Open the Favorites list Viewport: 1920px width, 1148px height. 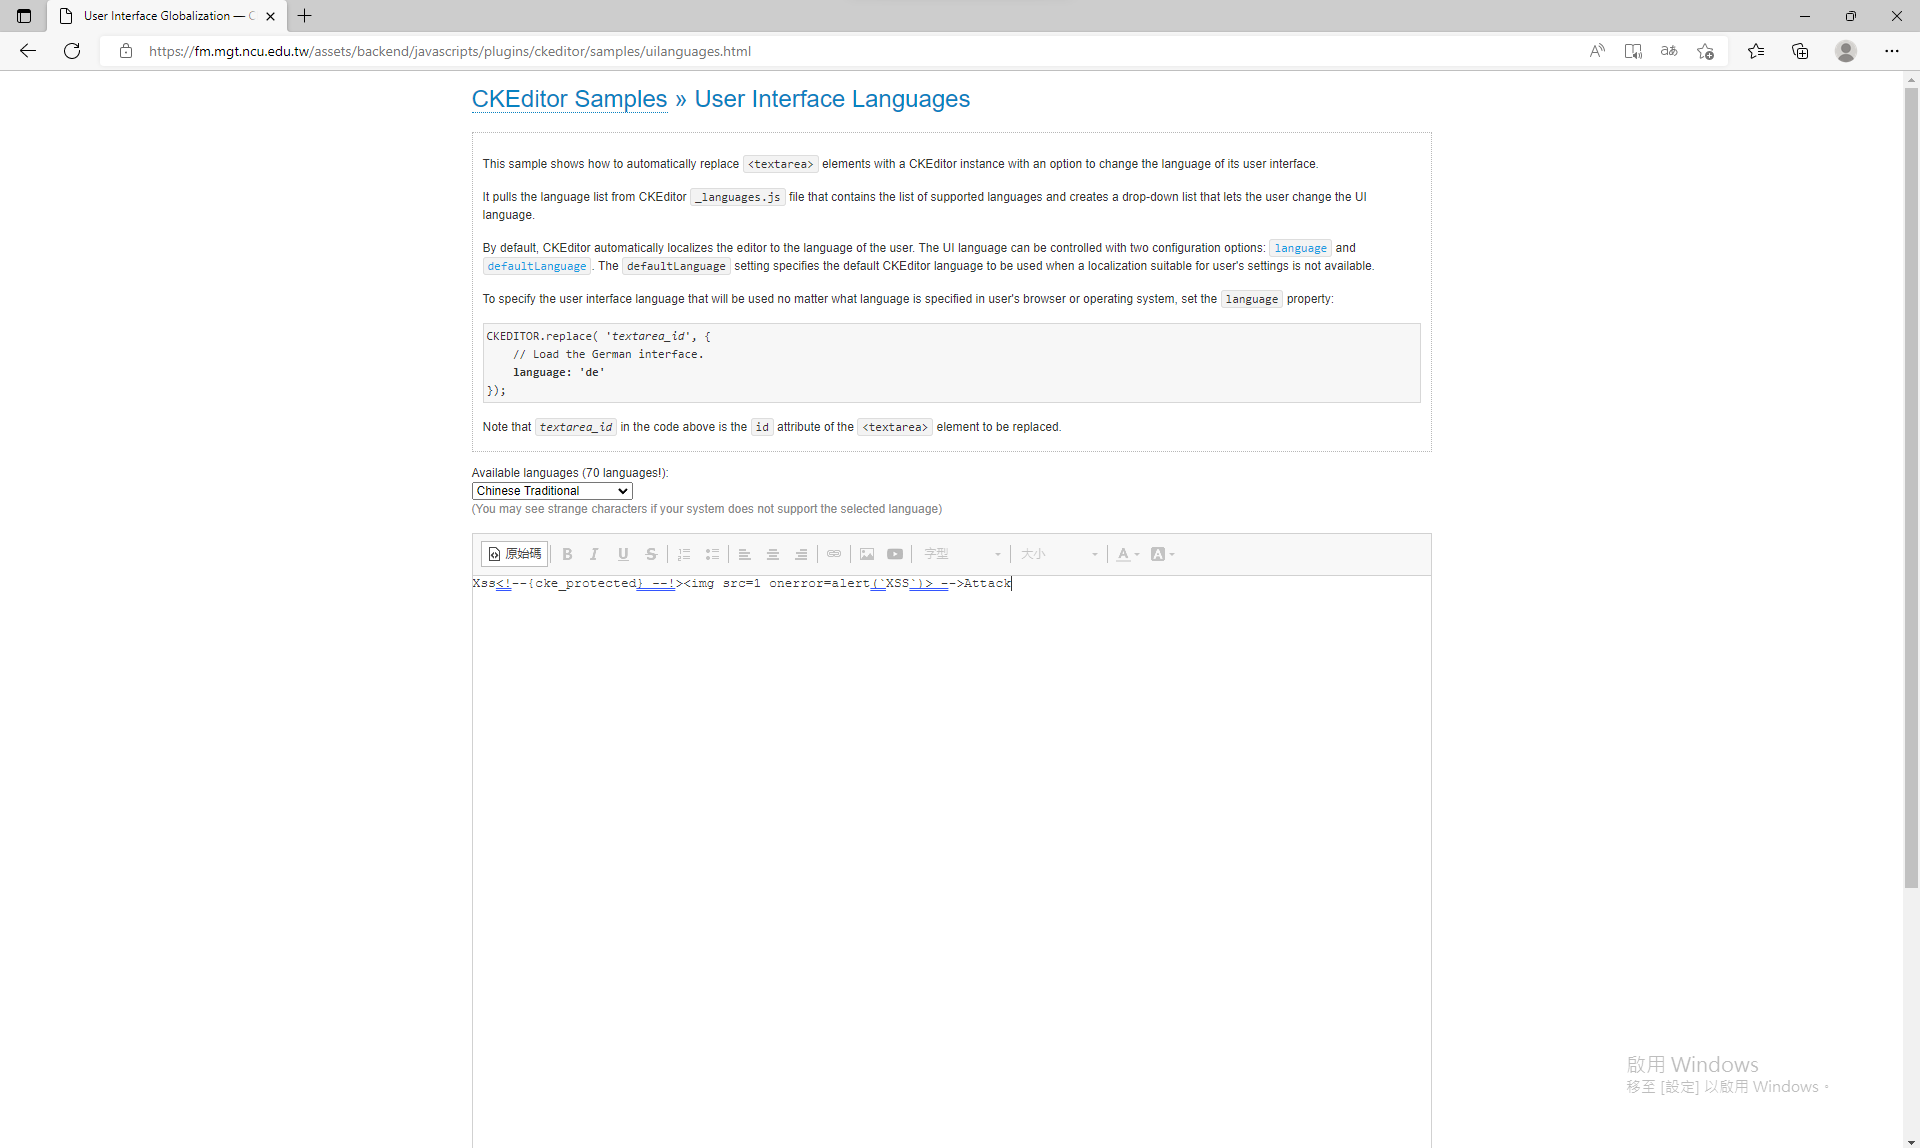click(1756, 51)
